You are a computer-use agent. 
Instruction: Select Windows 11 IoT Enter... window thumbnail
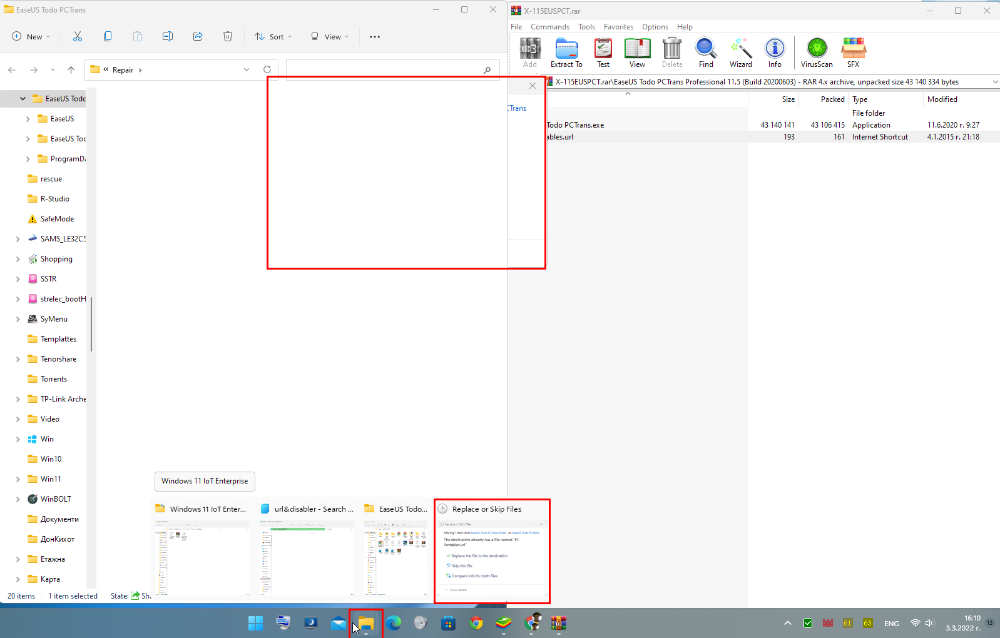201,551
